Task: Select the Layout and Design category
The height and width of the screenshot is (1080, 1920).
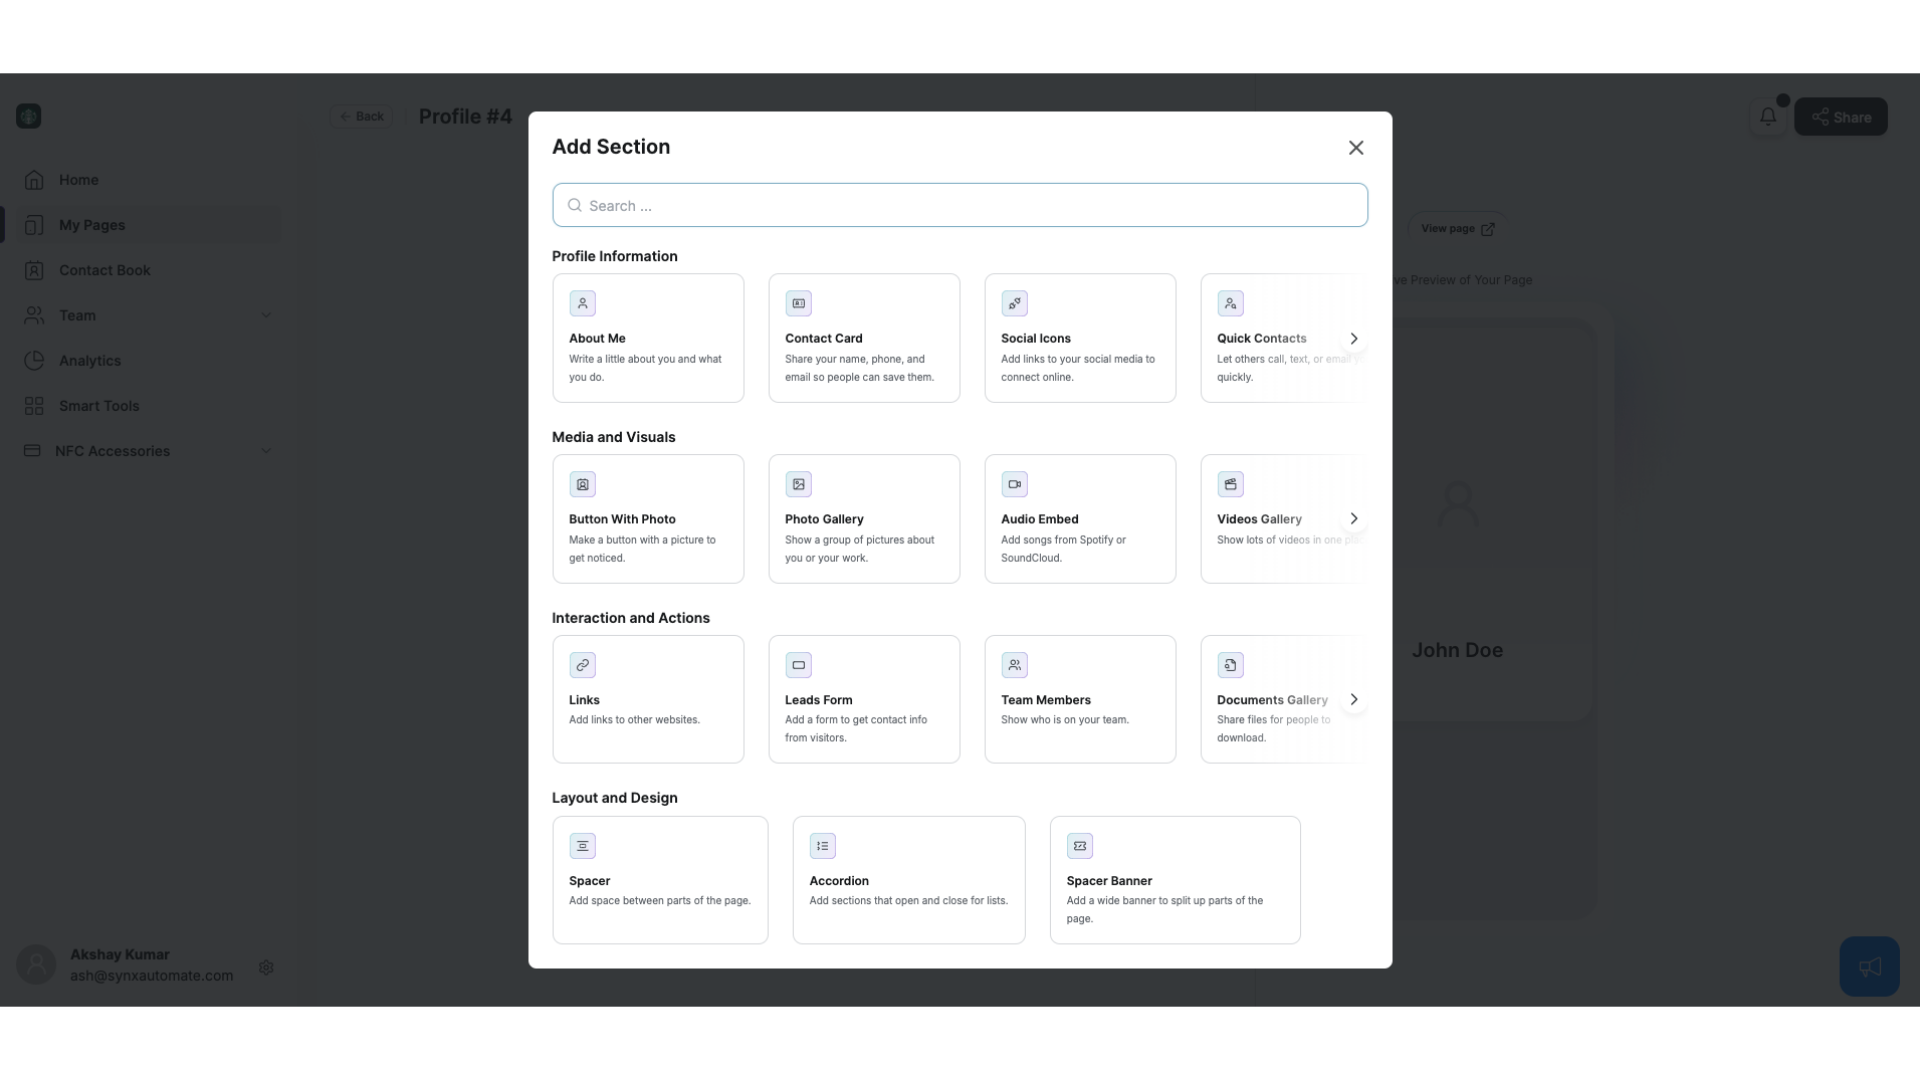Action: click(615, 796)
